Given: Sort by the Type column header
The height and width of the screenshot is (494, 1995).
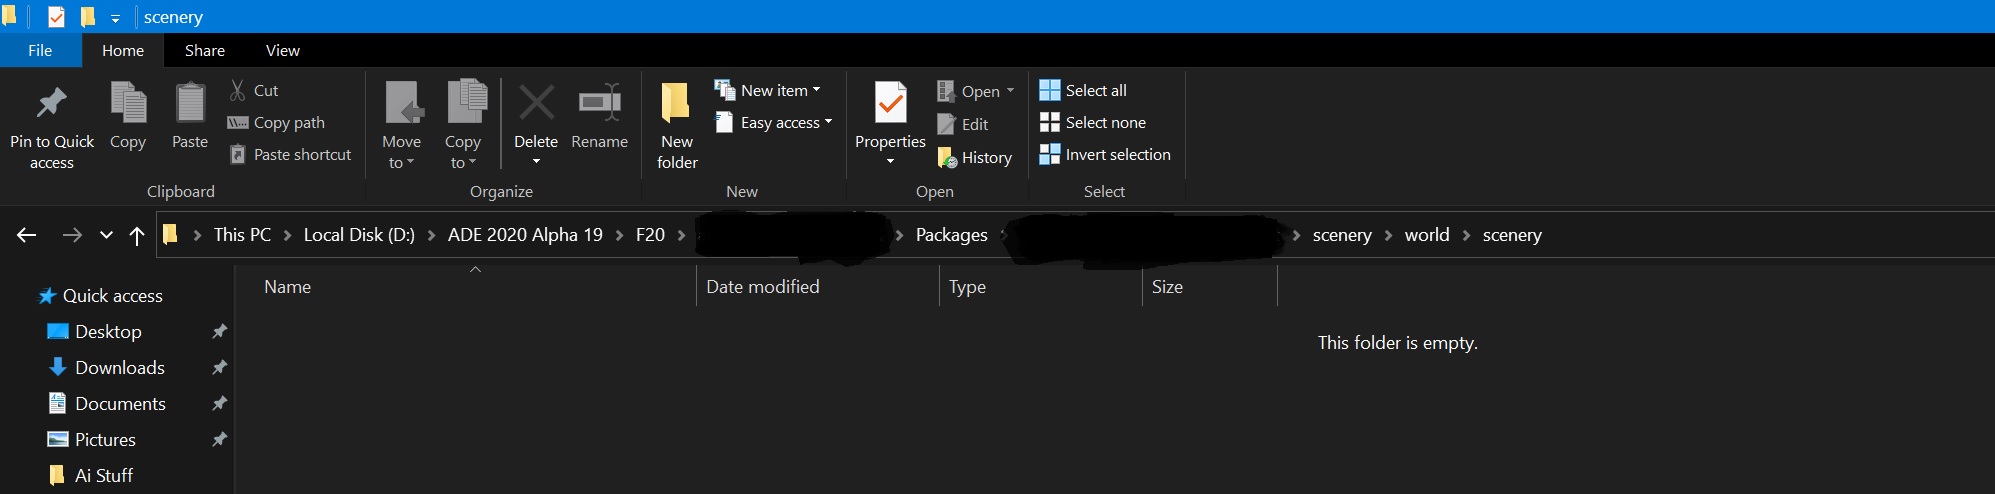Looking at the screenshot, I should coord(967,287).
